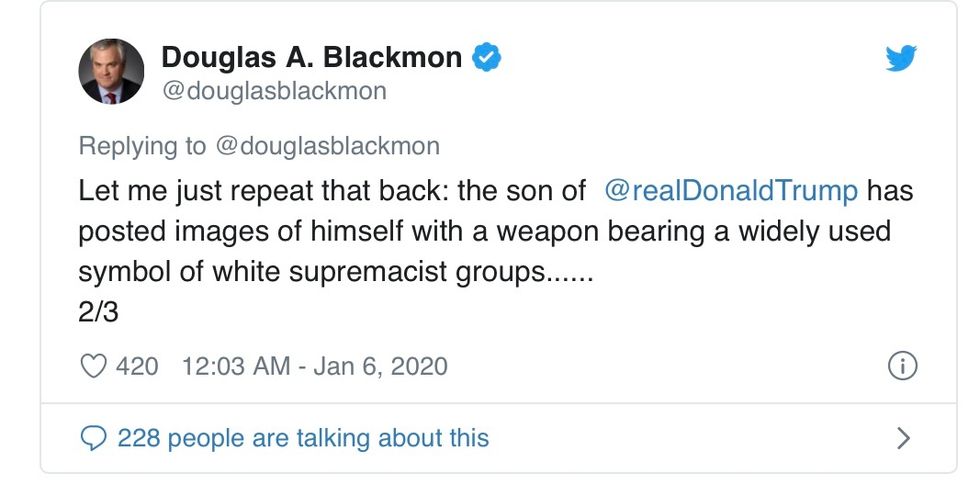Open the @realDonaldTrump mention

732,190
